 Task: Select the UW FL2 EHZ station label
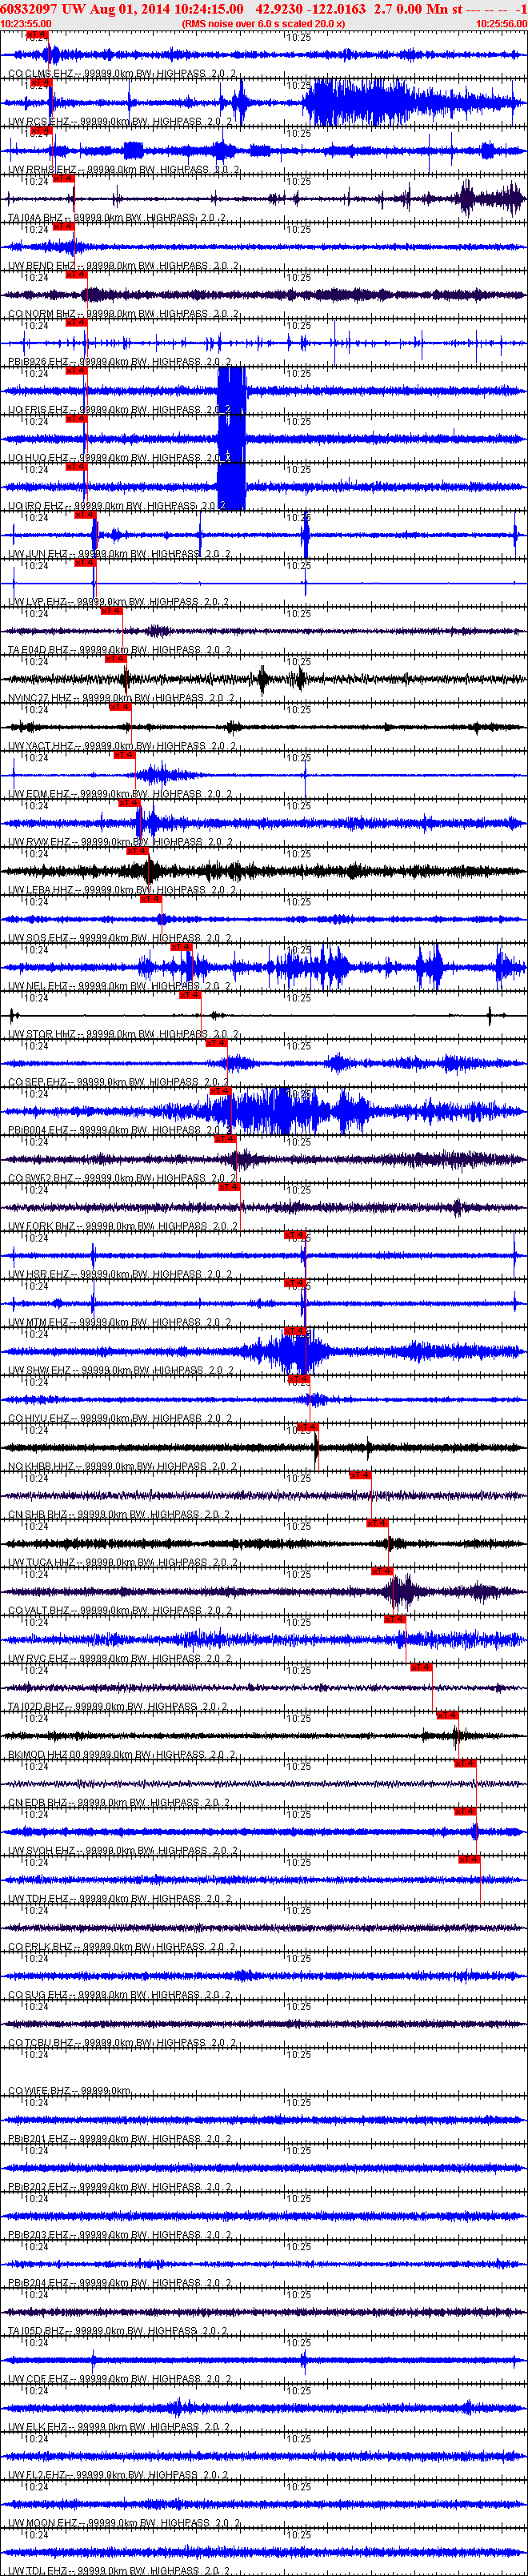pos(118,2474)
